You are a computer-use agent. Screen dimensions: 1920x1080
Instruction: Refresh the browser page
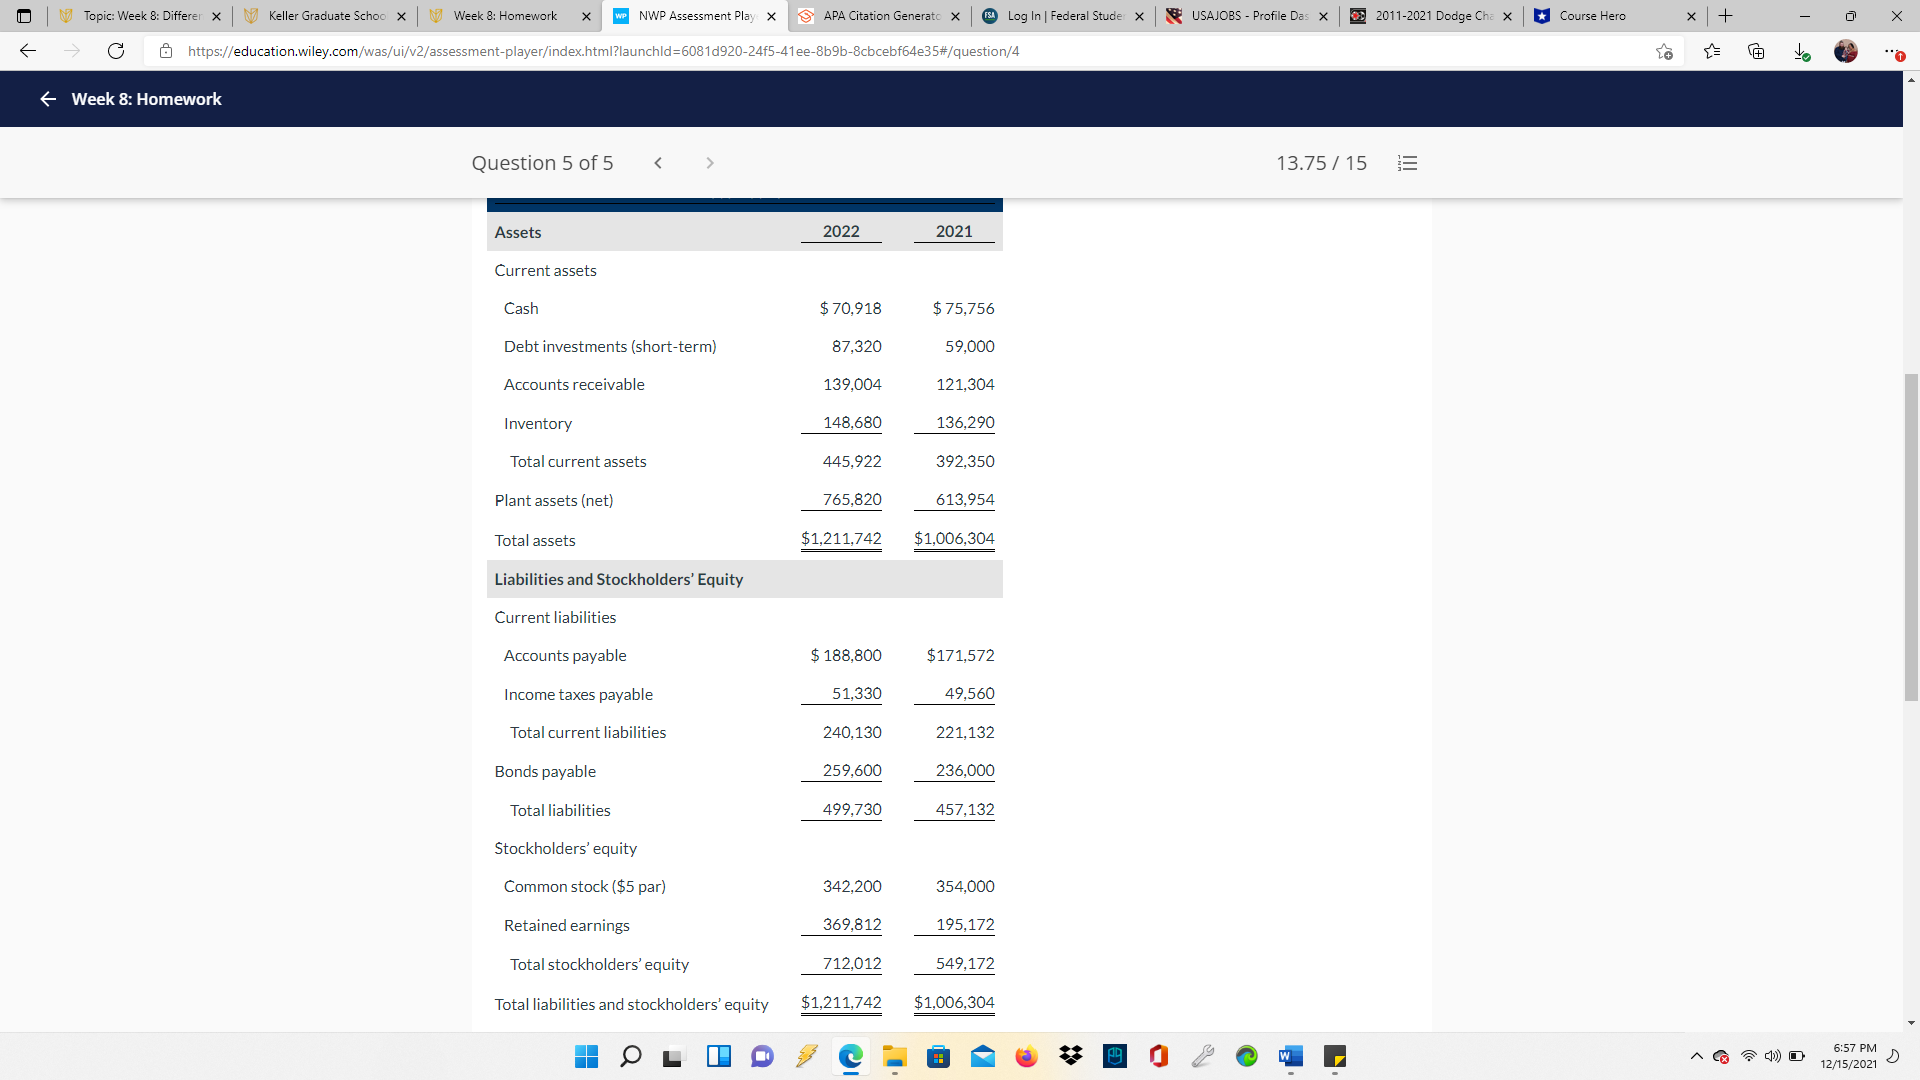point(116,51)
